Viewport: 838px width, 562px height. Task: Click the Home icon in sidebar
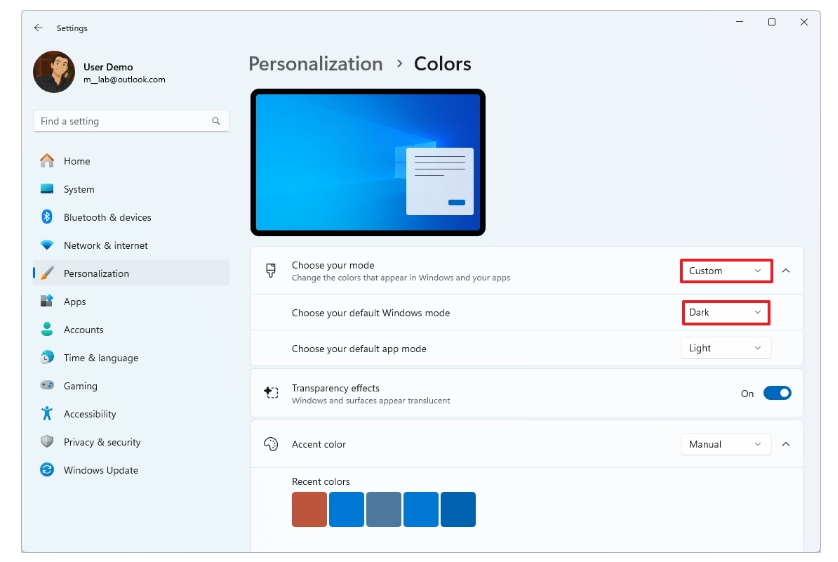tap(47, 161)
